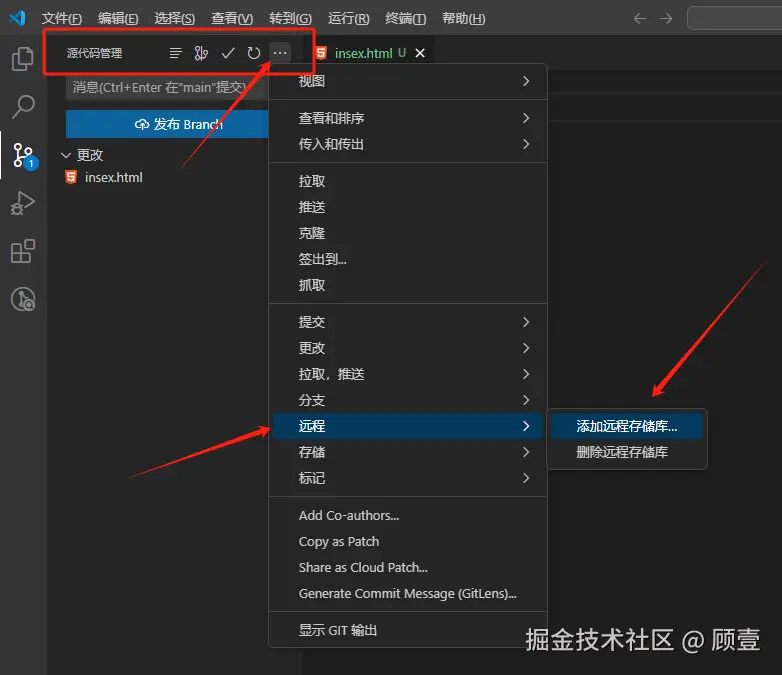Open the Search view in activity bar
Screen dimensions: 782x675
tap(22, 107)
